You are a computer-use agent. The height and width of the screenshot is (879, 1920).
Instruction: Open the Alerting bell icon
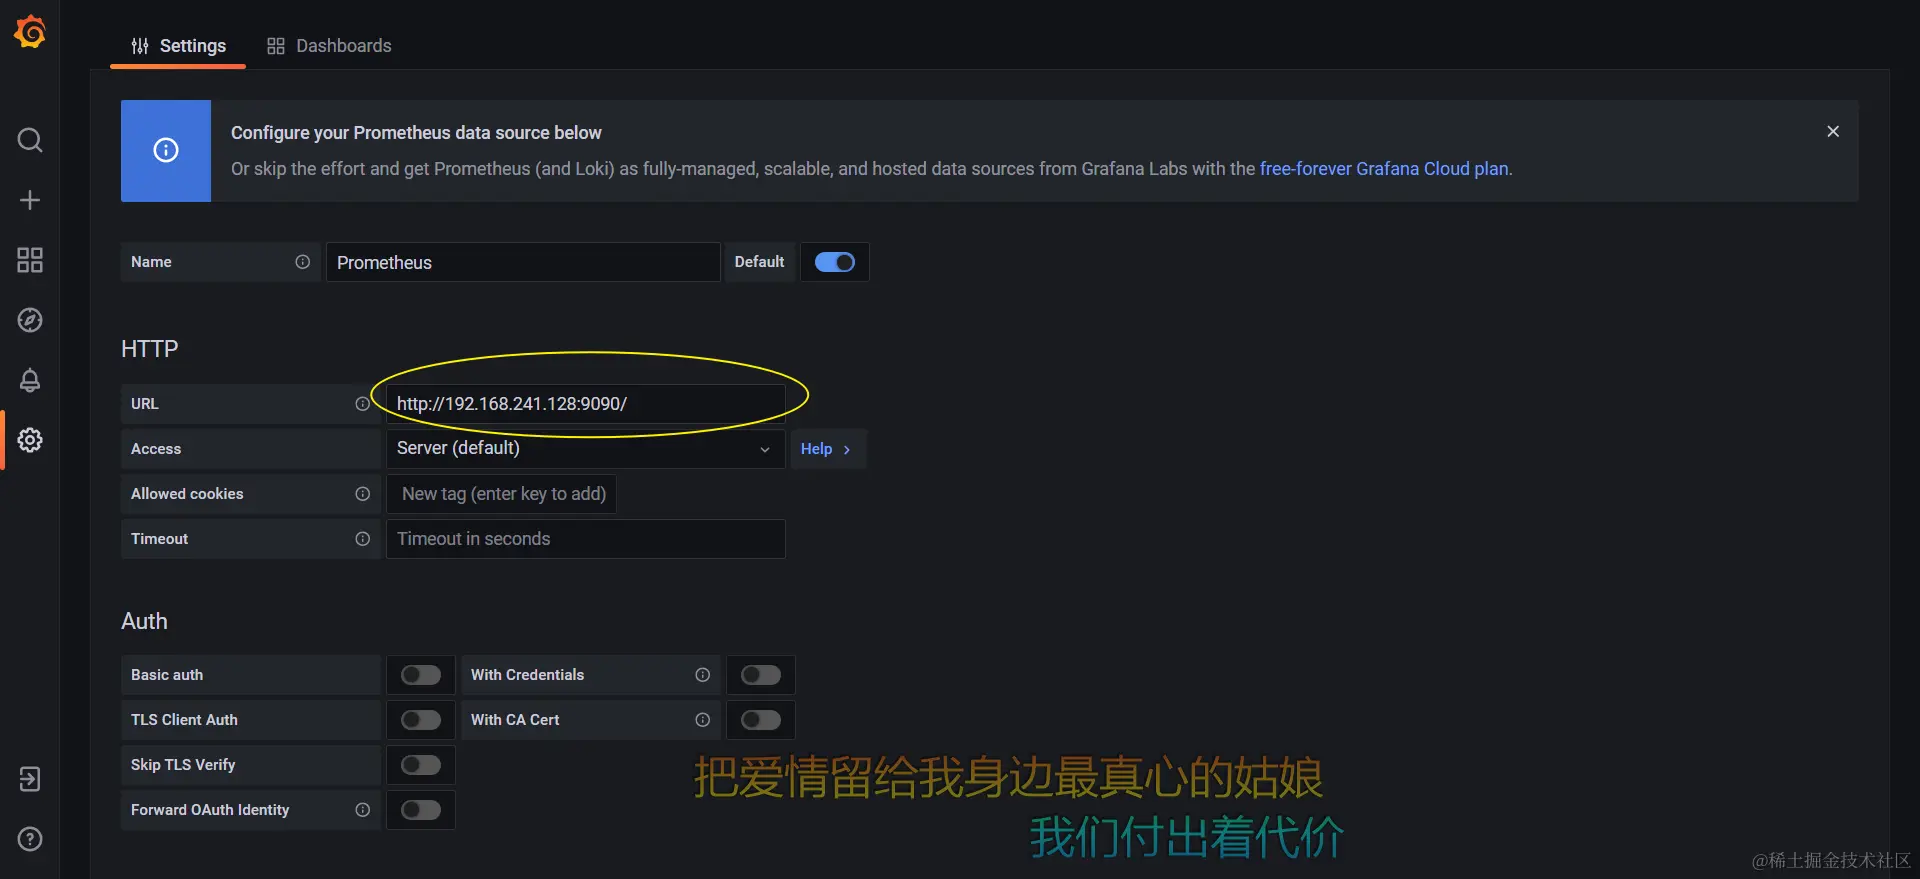coord(30,380)
